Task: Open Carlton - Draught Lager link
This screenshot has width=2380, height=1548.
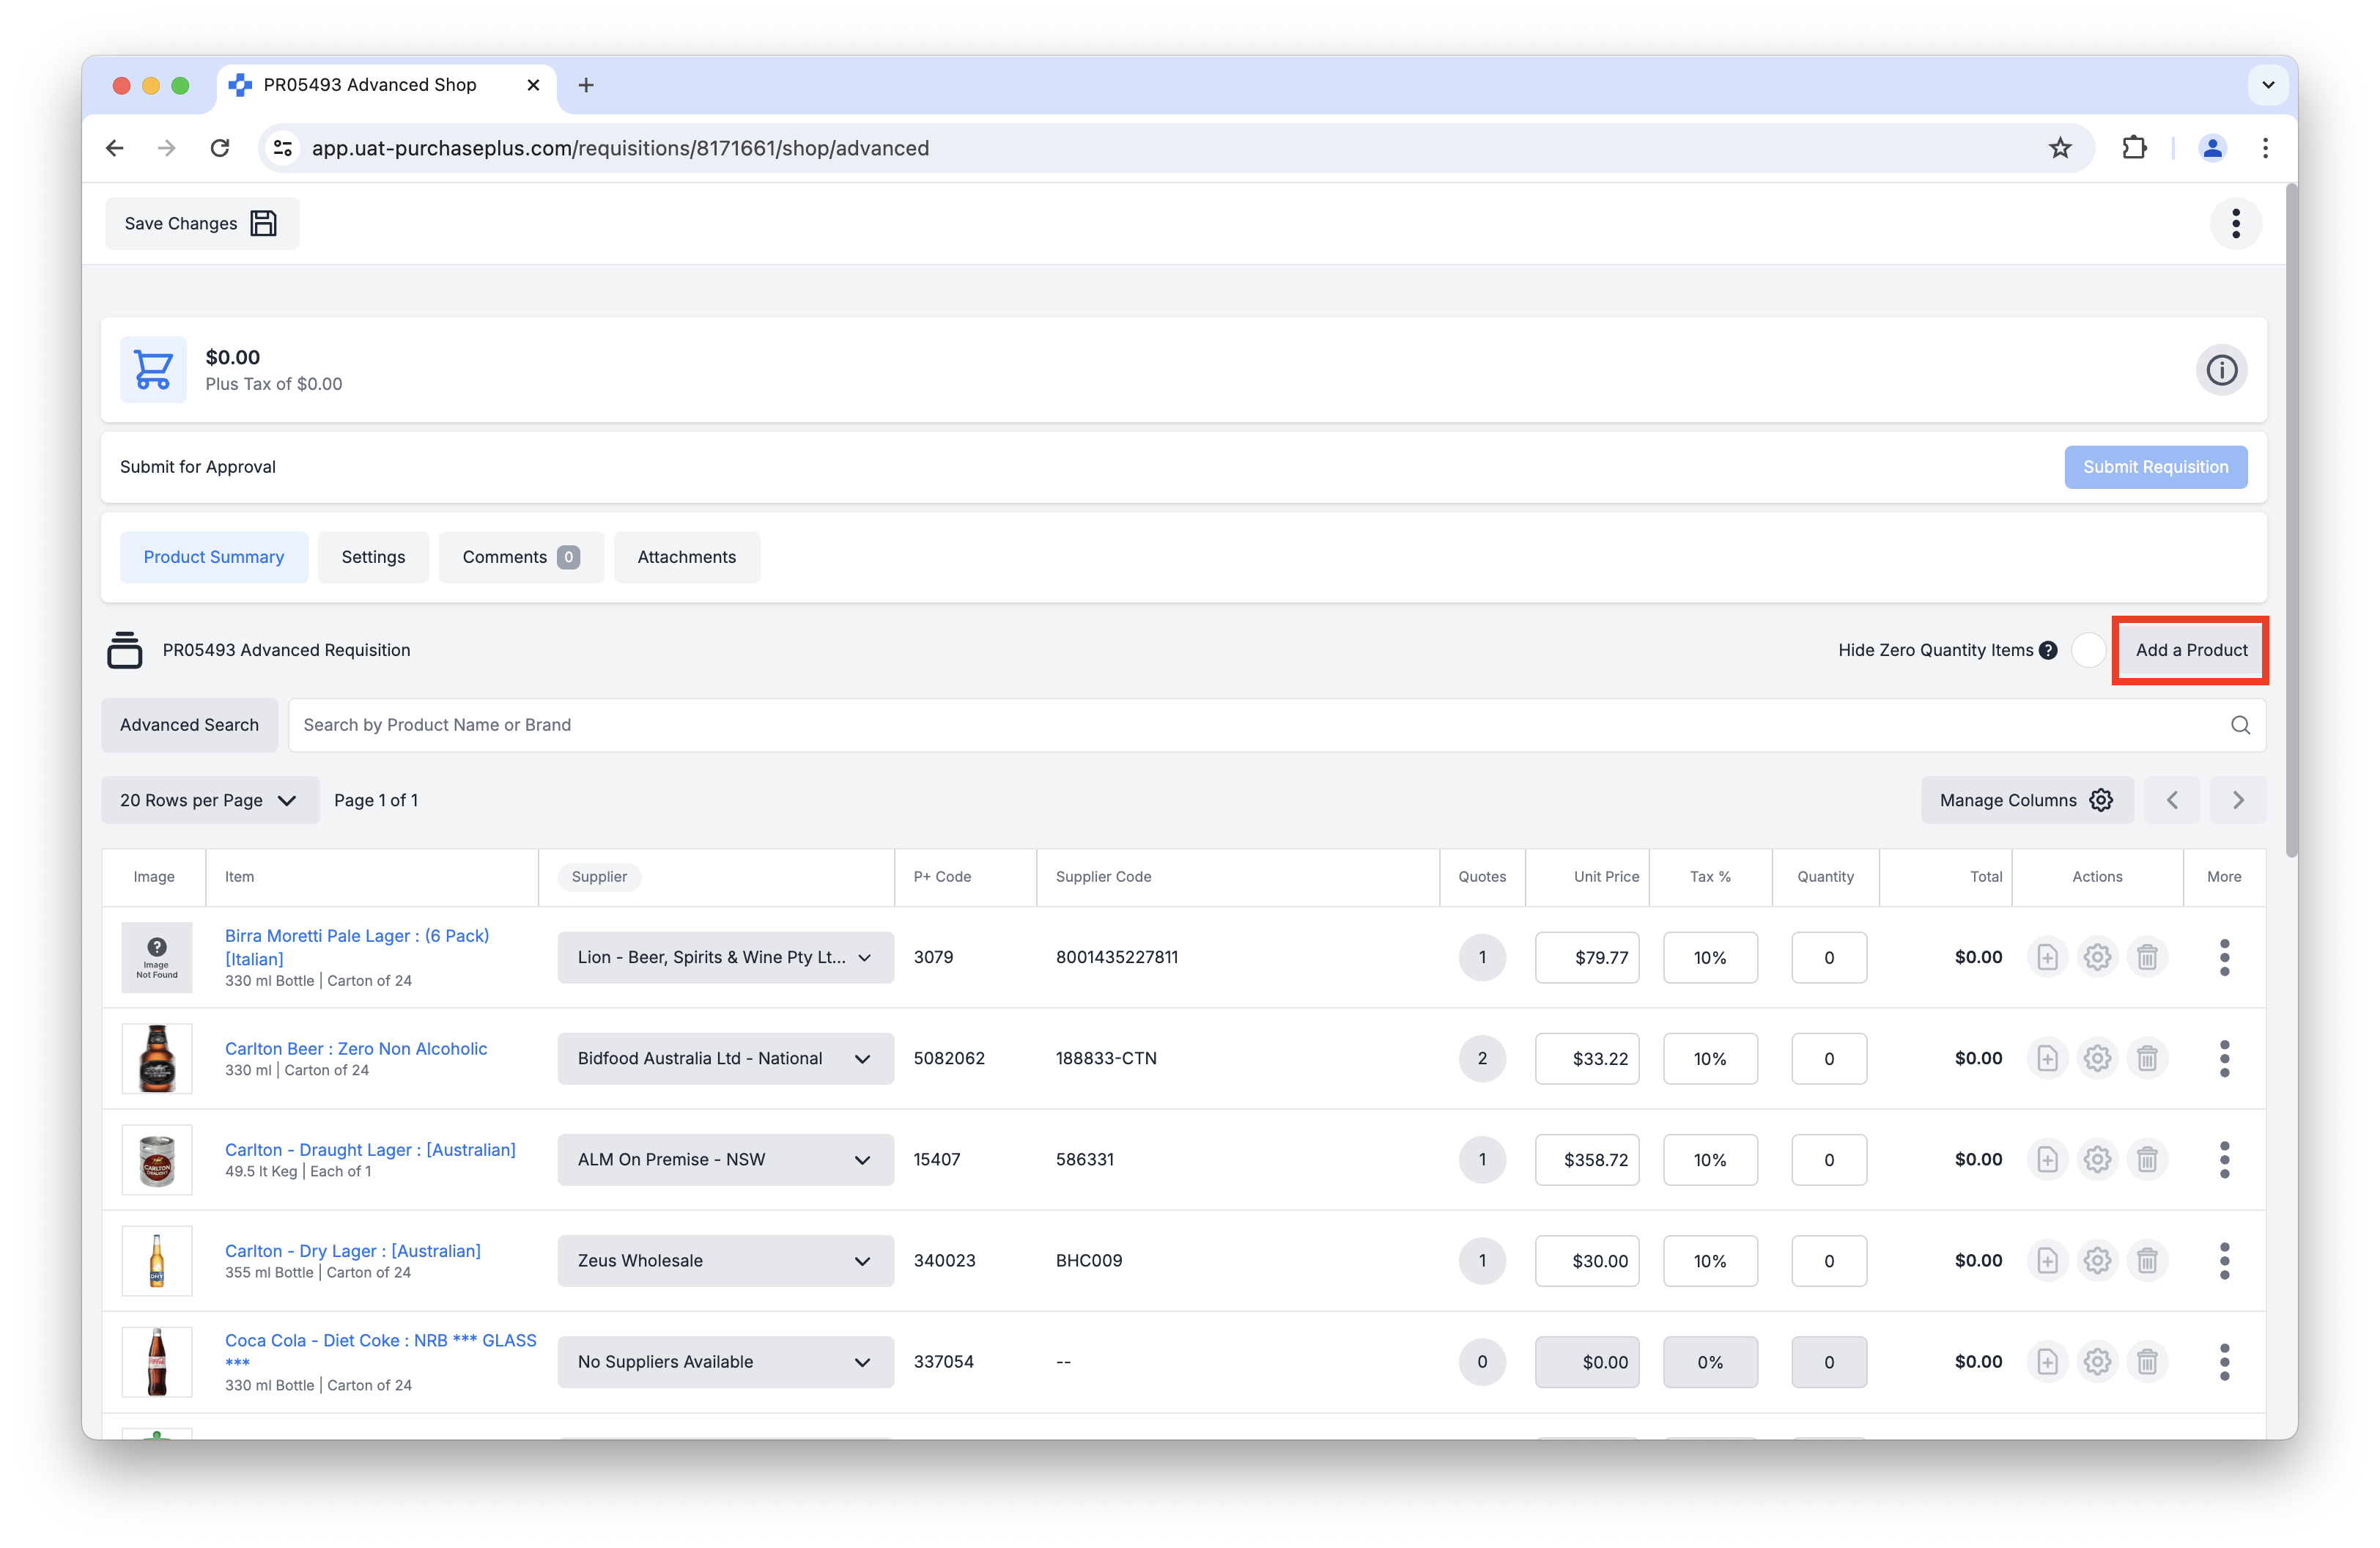Action: pos(370,1149)
